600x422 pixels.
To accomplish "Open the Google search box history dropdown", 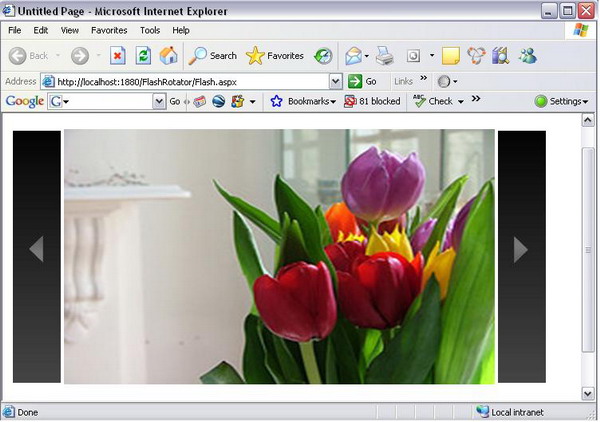I will pyautogui.click(x=159, y=101).
